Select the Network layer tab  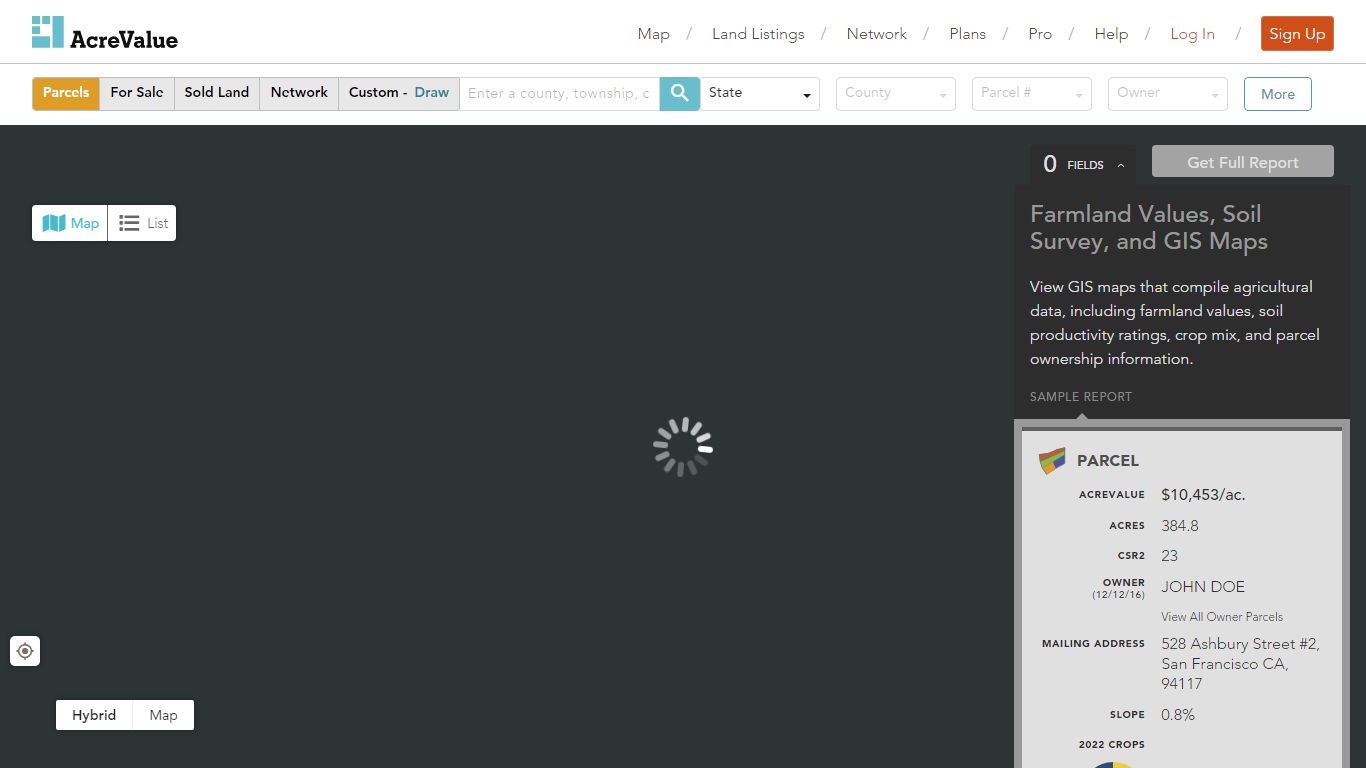[299, 93]
